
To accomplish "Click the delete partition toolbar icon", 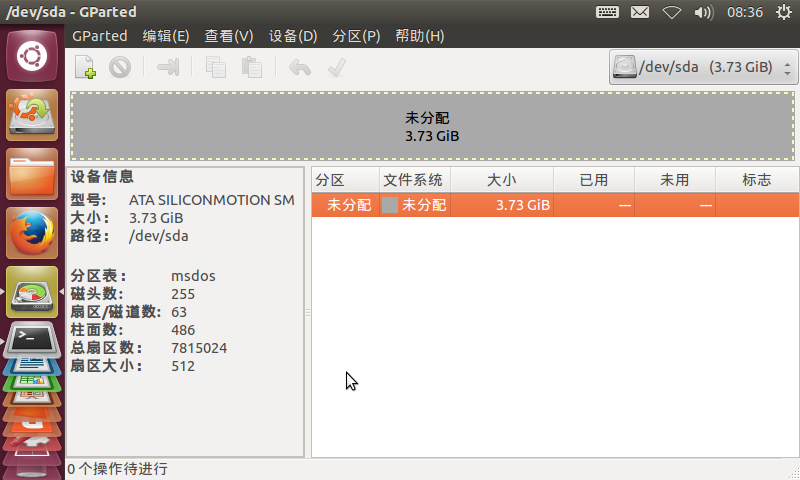I will pyautogui.click(x=120, y=67).
